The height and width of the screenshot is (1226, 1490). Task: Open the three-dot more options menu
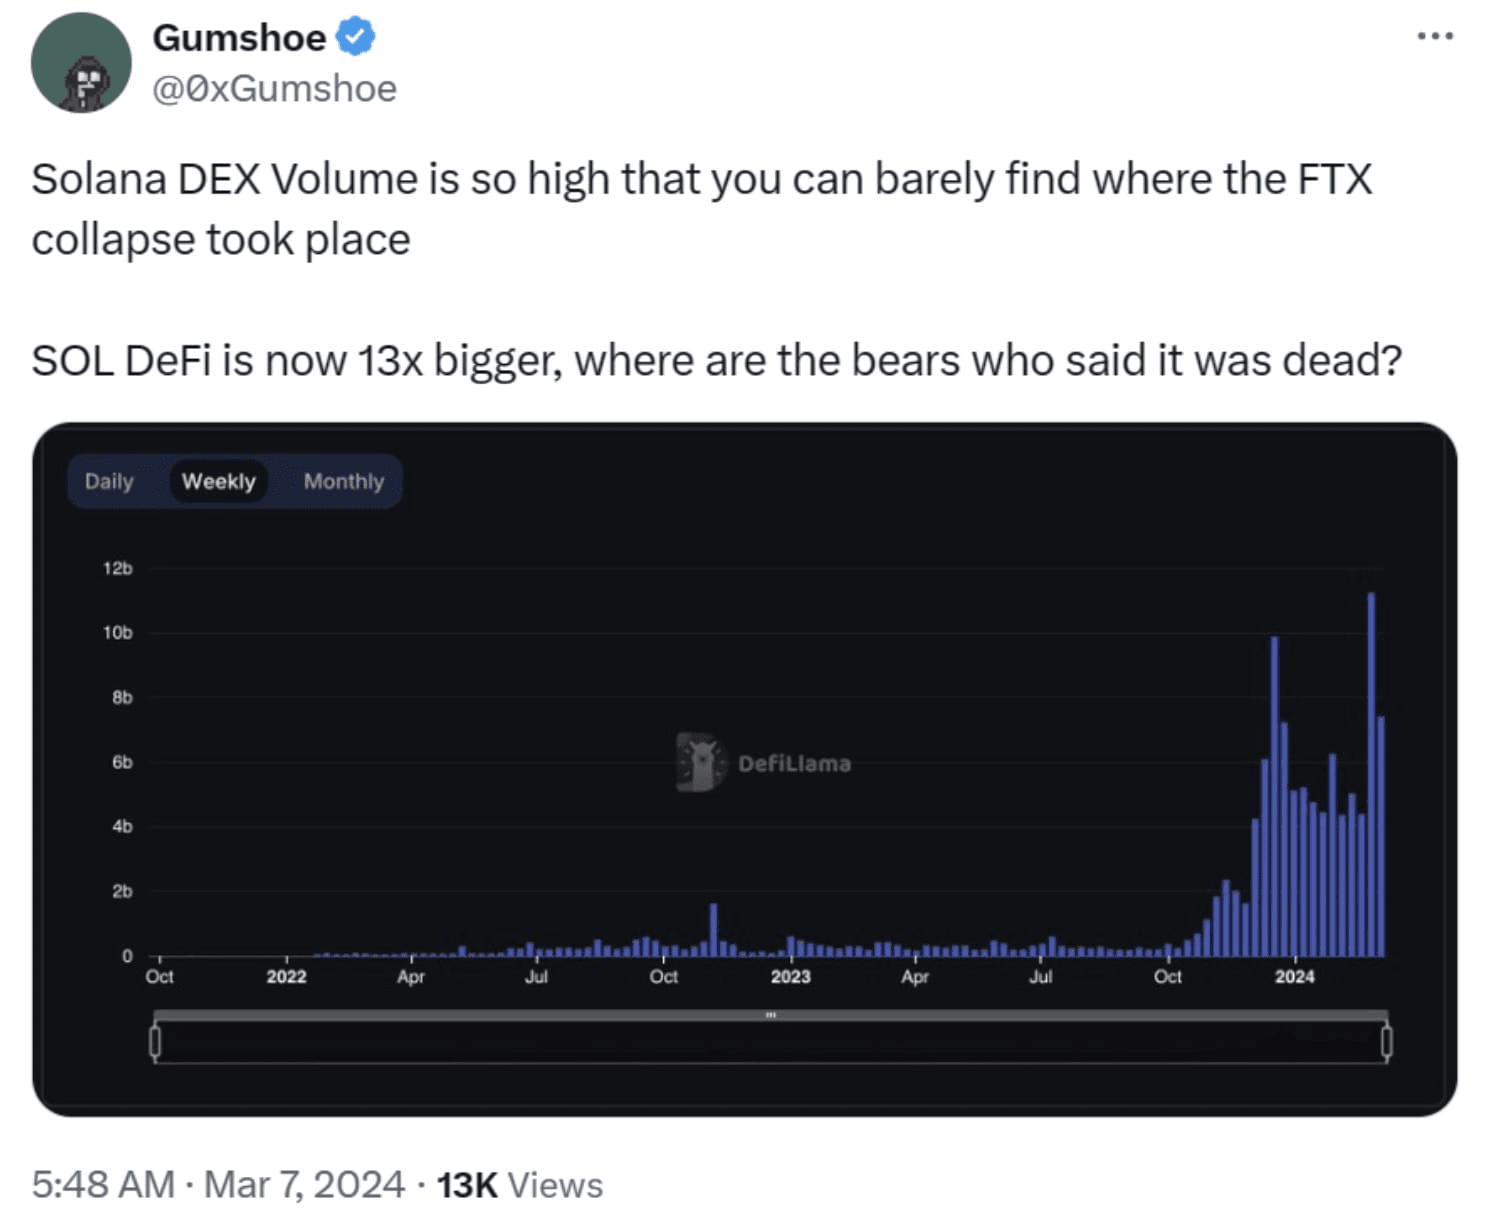pyautogui.click(x=1435, y=36)
